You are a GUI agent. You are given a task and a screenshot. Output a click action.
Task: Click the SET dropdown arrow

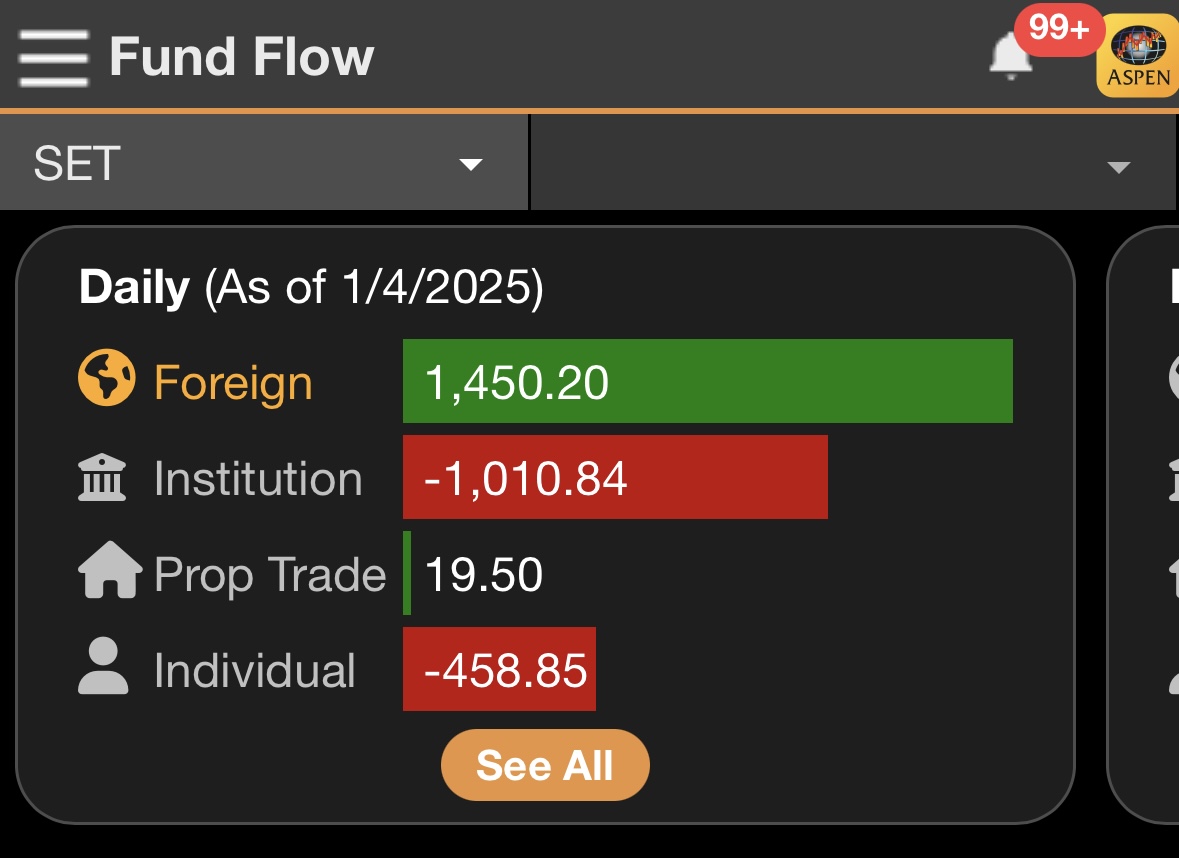pyautogui.click(x=470, y=165)
